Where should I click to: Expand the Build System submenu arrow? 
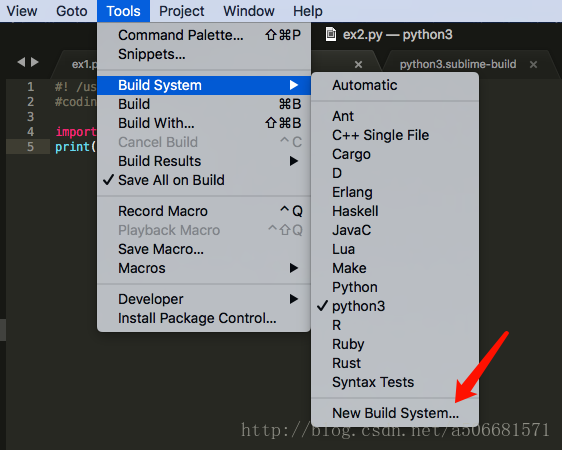tap(294, 85)
